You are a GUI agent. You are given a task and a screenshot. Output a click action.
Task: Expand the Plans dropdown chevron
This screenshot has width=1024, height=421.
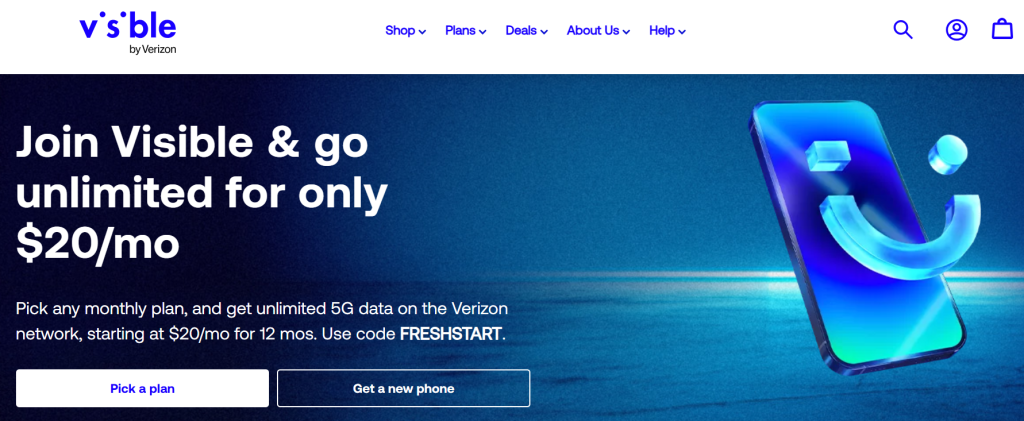click(x=483, y=31)
